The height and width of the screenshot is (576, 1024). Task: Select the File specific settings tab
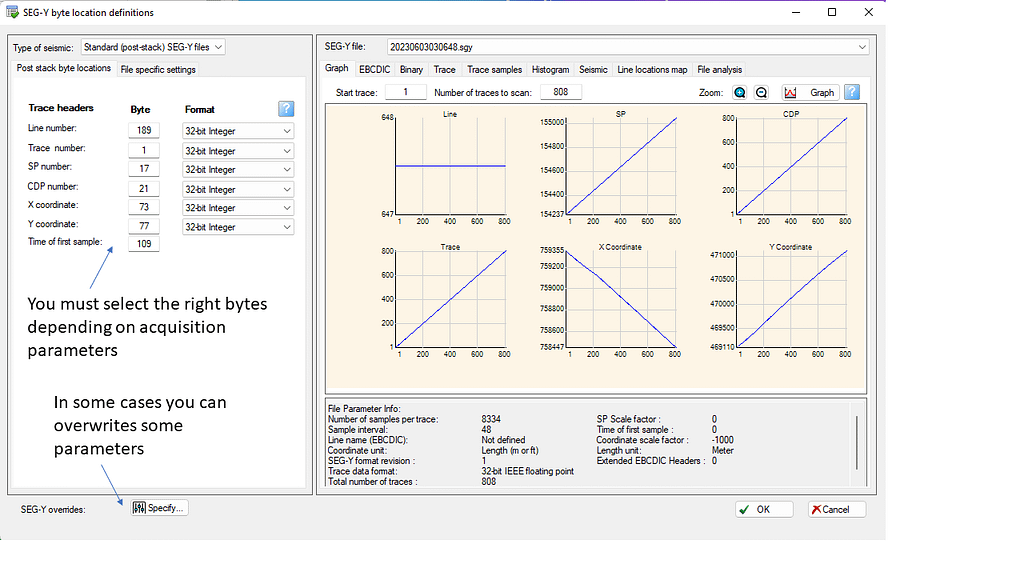[158, 70]
